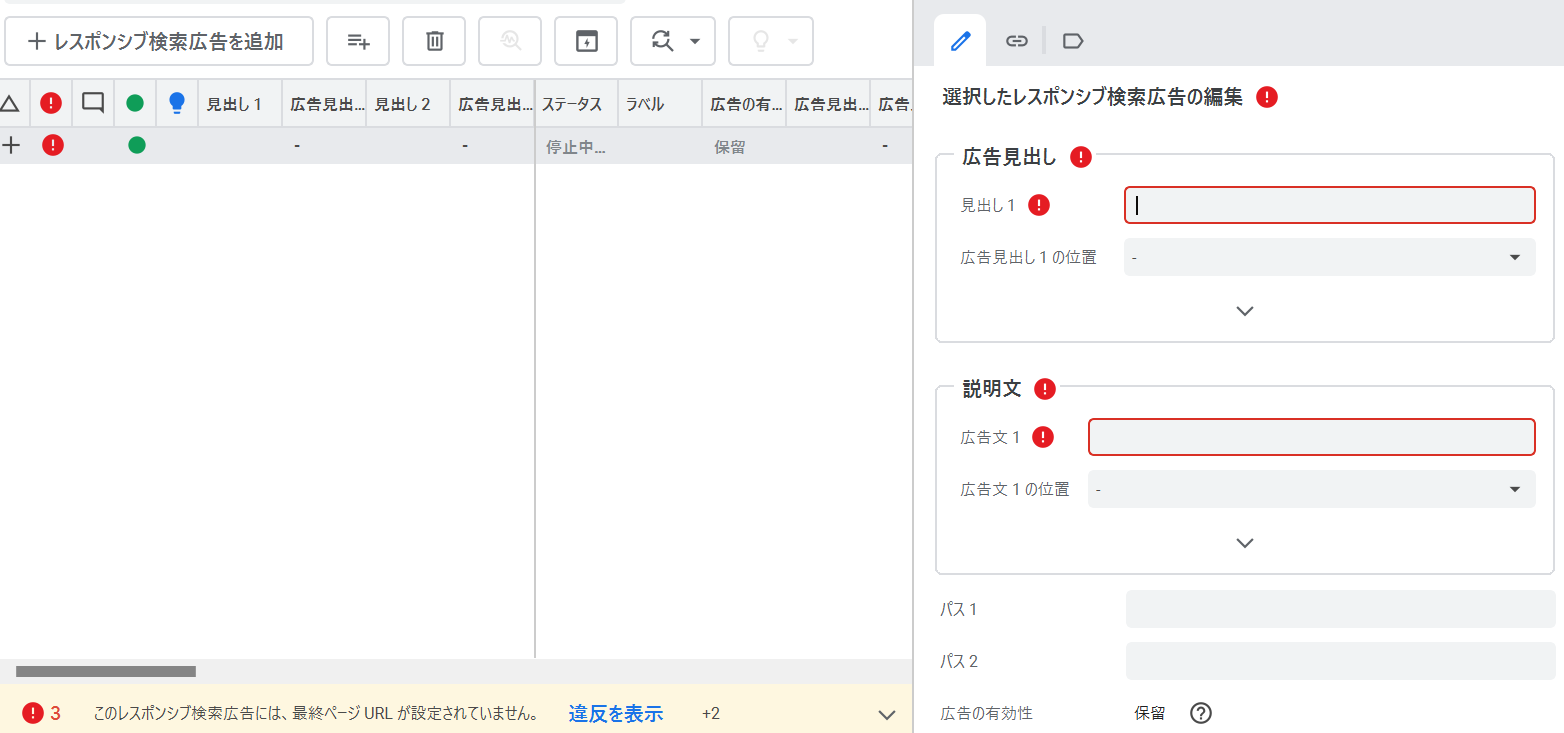Click the trash delete icon in toolbar
The width and height of the screenshot is (1564, 733).
click(434, 41)
